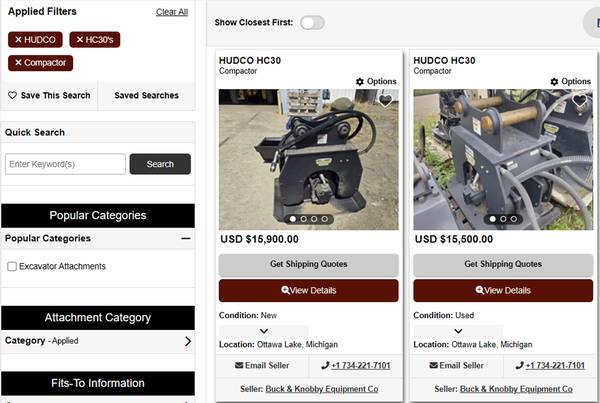
Task: Select second image dot on used compactor photo
Action: 503,219
